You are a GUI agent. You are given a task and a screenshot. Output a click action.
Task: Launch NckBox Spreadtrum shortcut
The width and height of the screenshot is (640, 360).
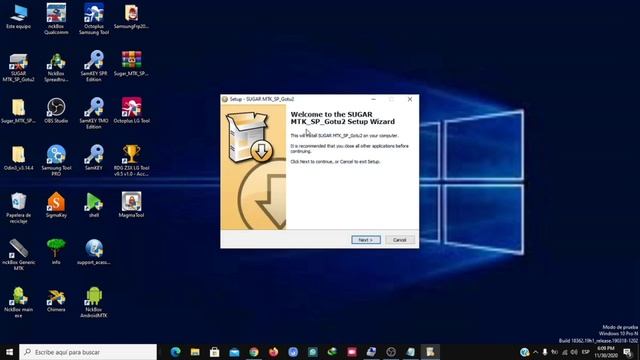56,67
